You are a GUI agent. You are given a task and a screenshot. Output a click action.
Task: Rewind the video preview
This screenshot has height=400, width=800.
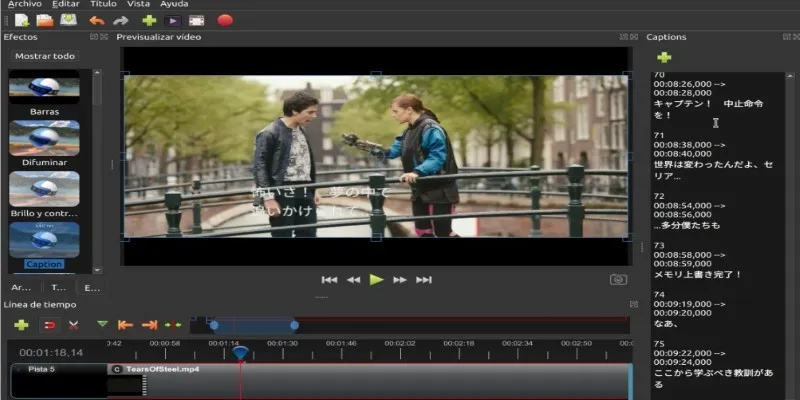[353, 280]
